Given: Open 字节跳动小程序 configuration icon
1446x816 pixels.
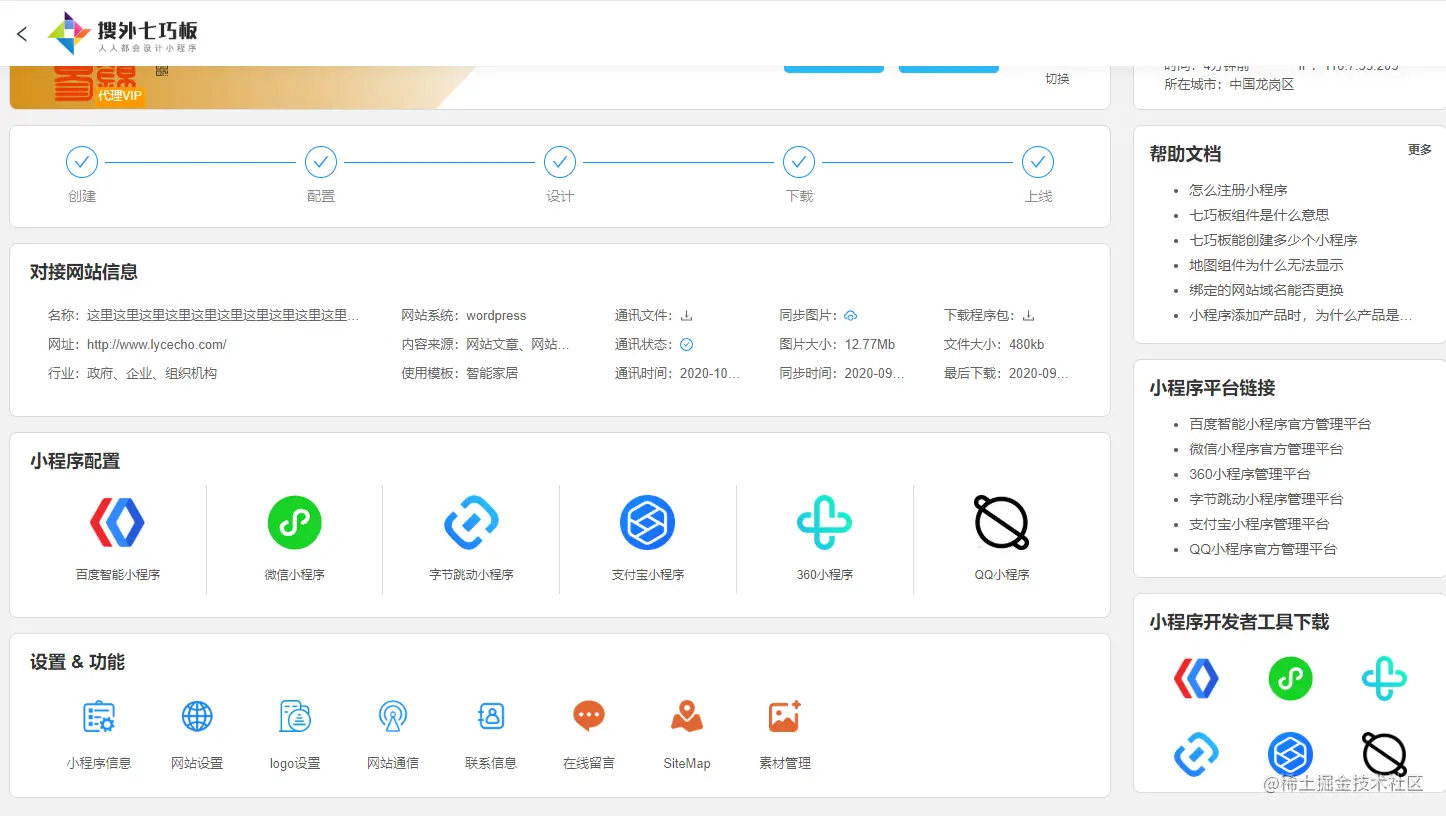Looking at the screenshot, I should tap(471, 522).
